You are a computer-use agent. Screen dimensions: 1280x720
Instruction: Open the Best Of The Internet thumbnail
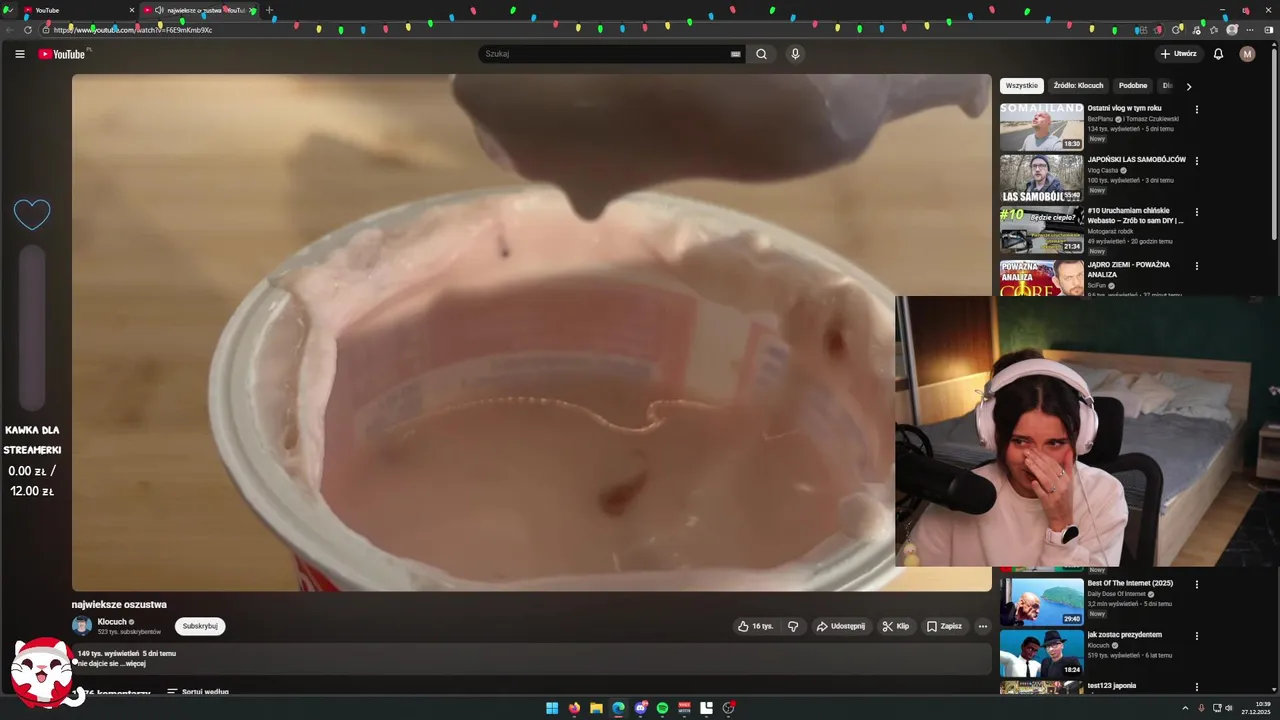tap(1041, 601)
